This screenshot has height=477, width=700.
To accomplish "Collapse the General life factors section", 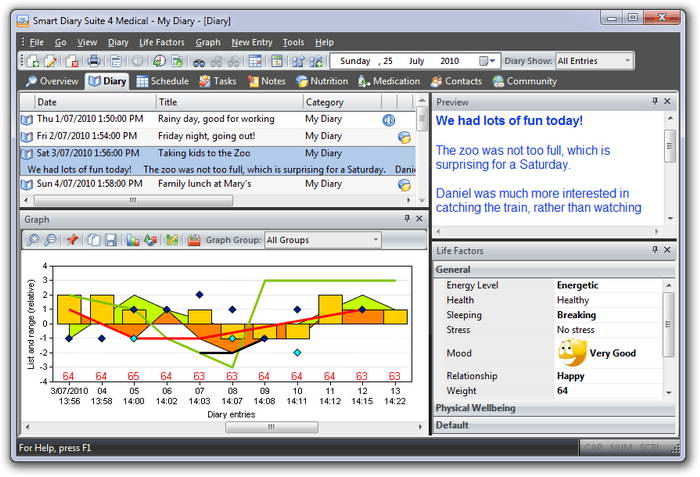I will click(554, 270).
